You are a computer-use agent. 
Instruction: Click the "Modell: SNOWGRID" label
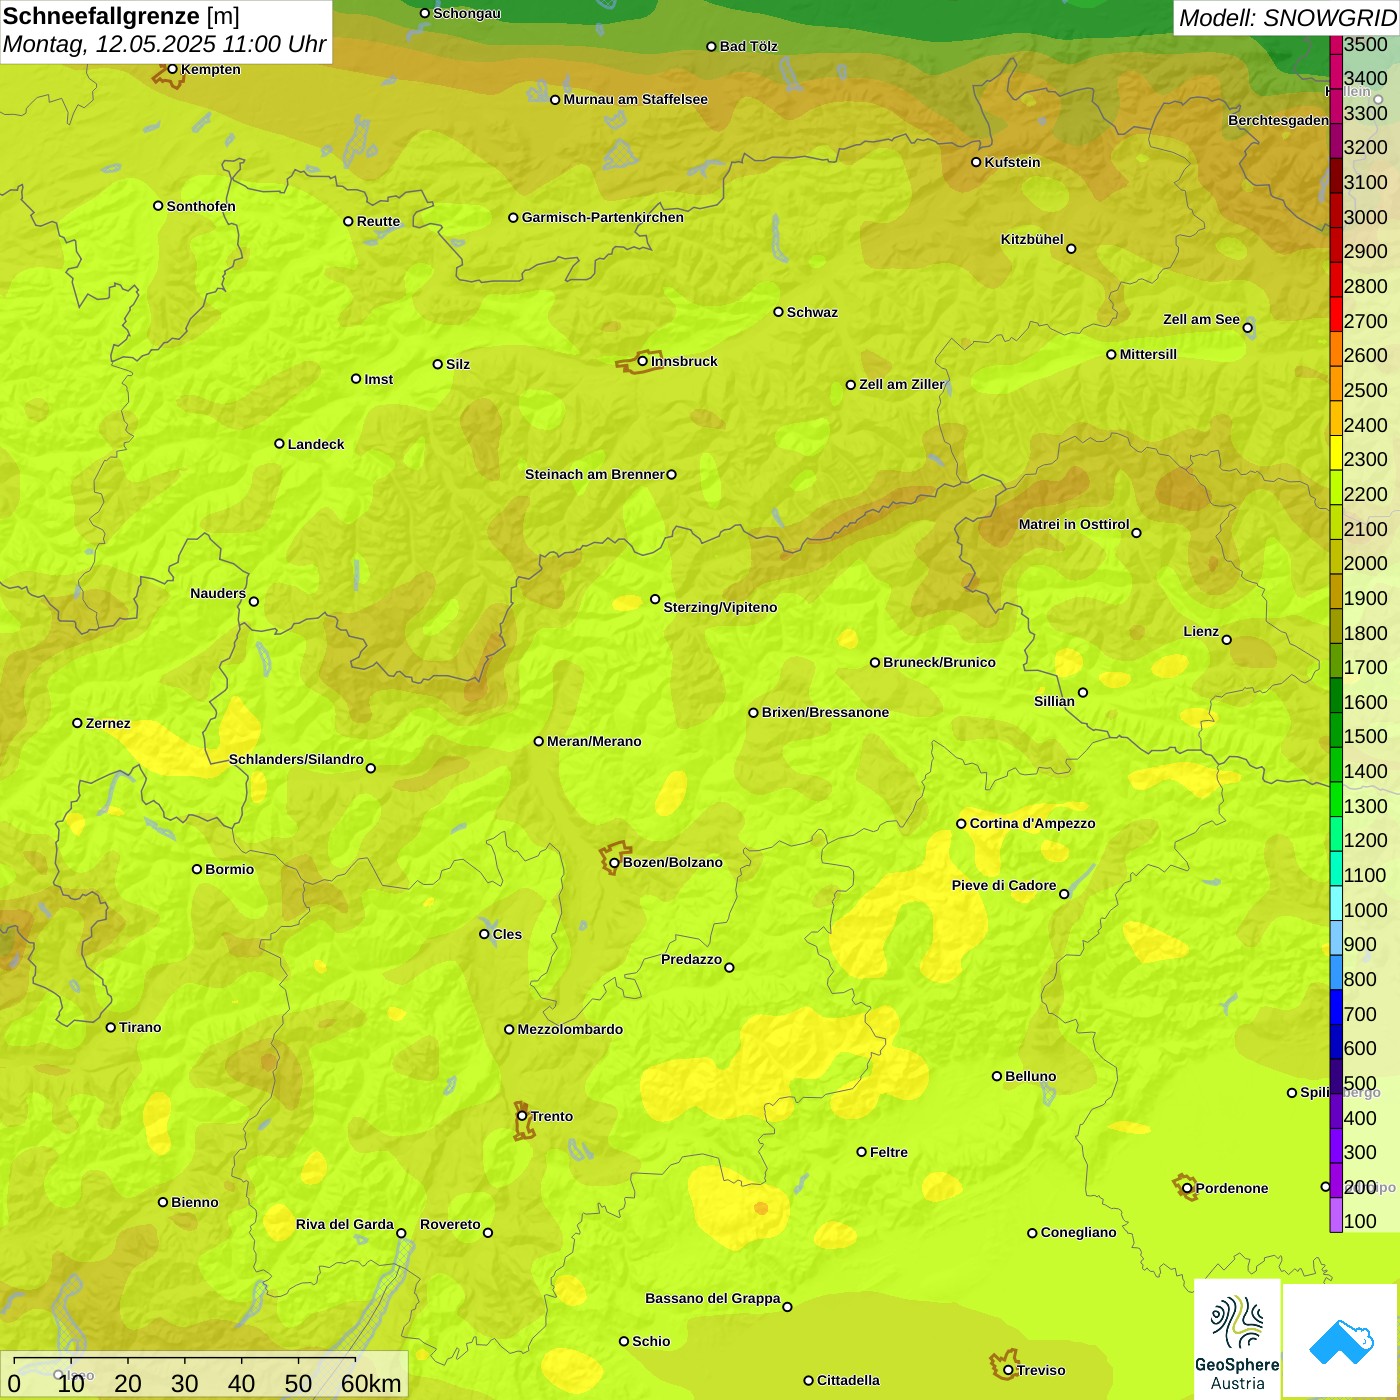(x=1287, y=18)
